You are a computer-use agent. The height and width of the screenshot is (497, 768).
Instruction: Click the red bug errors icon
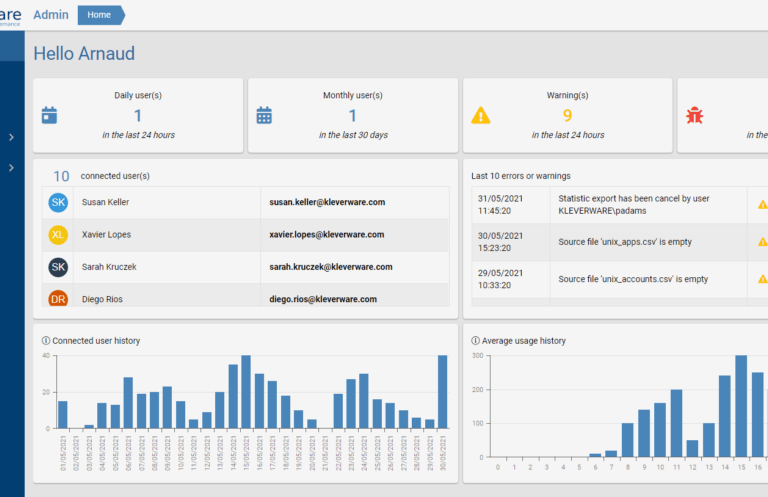point(695,116)
